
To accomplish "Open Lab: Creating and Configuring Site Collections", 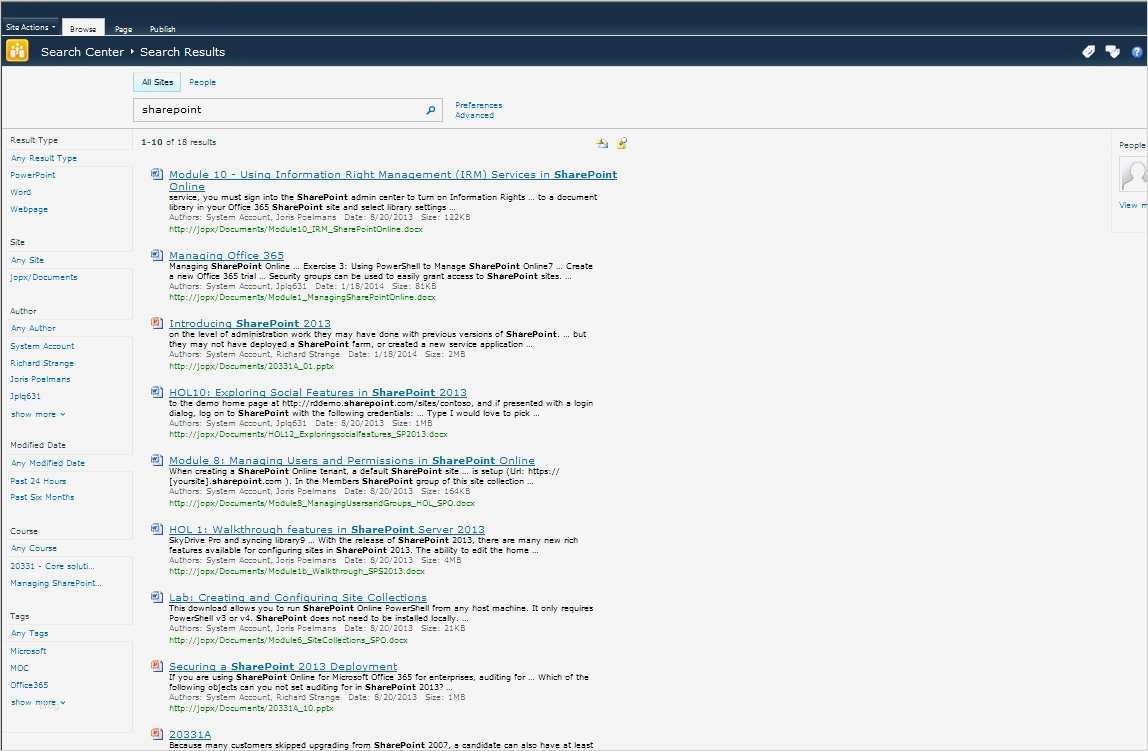I will tap(297, 597).
